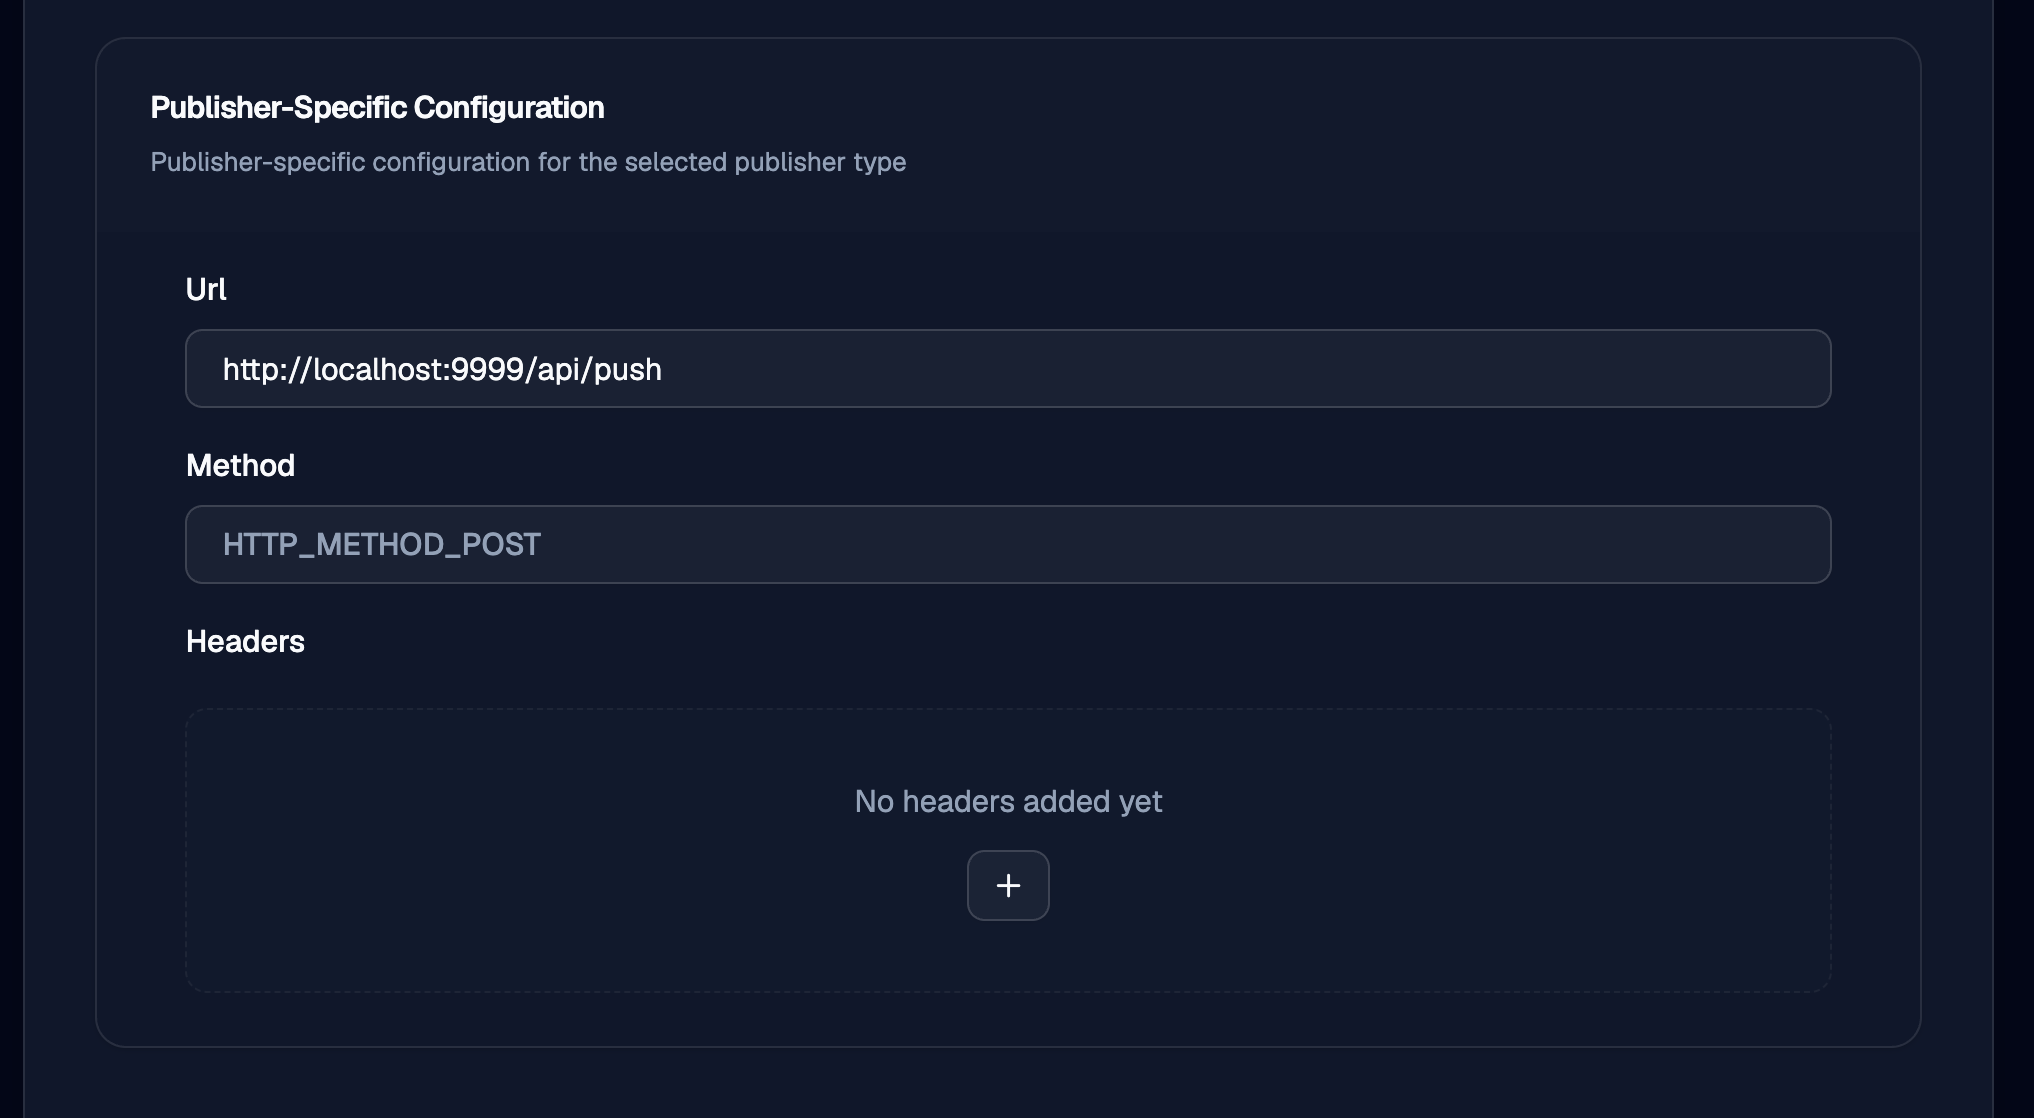Click the "http://" prefix in the Url field
Image resolution: width=2034 pixels, height=1118 pixels.
coord(267,369)
